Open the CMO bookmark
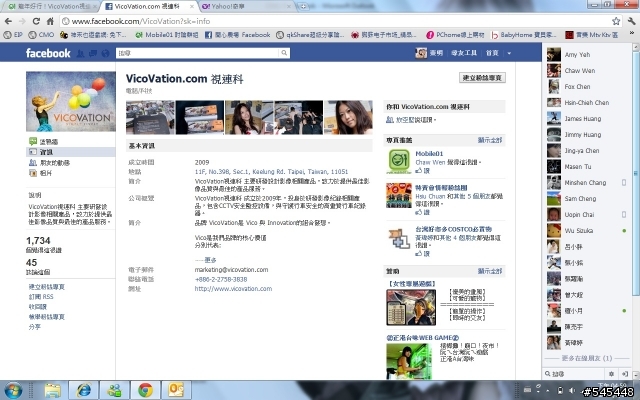Viewport: 640px width, 400px height. pyautogui.click(x=41, y=35)
